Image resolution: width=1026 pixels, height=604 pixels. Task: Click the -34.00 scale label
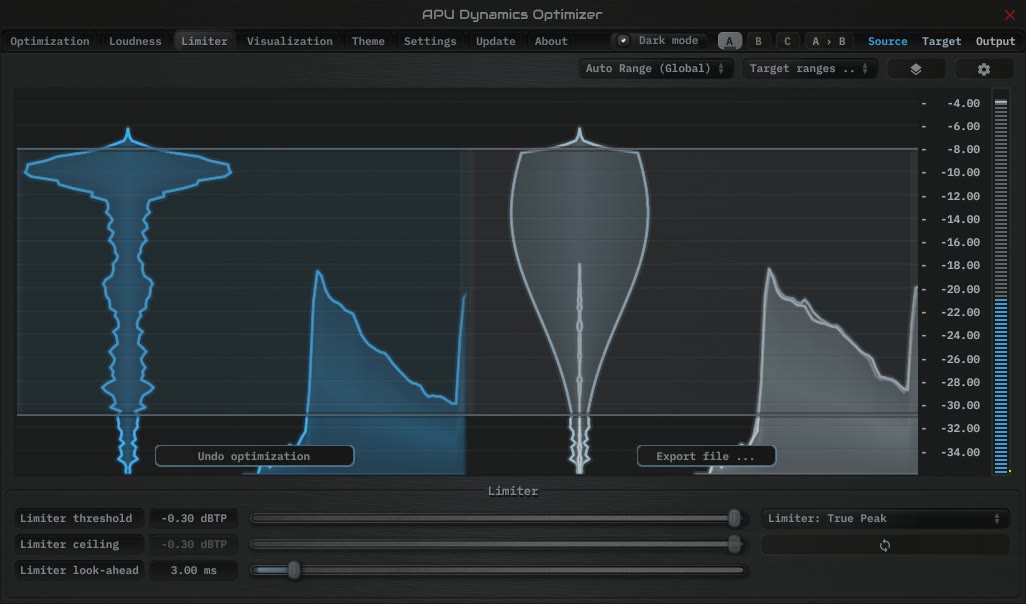961,452
